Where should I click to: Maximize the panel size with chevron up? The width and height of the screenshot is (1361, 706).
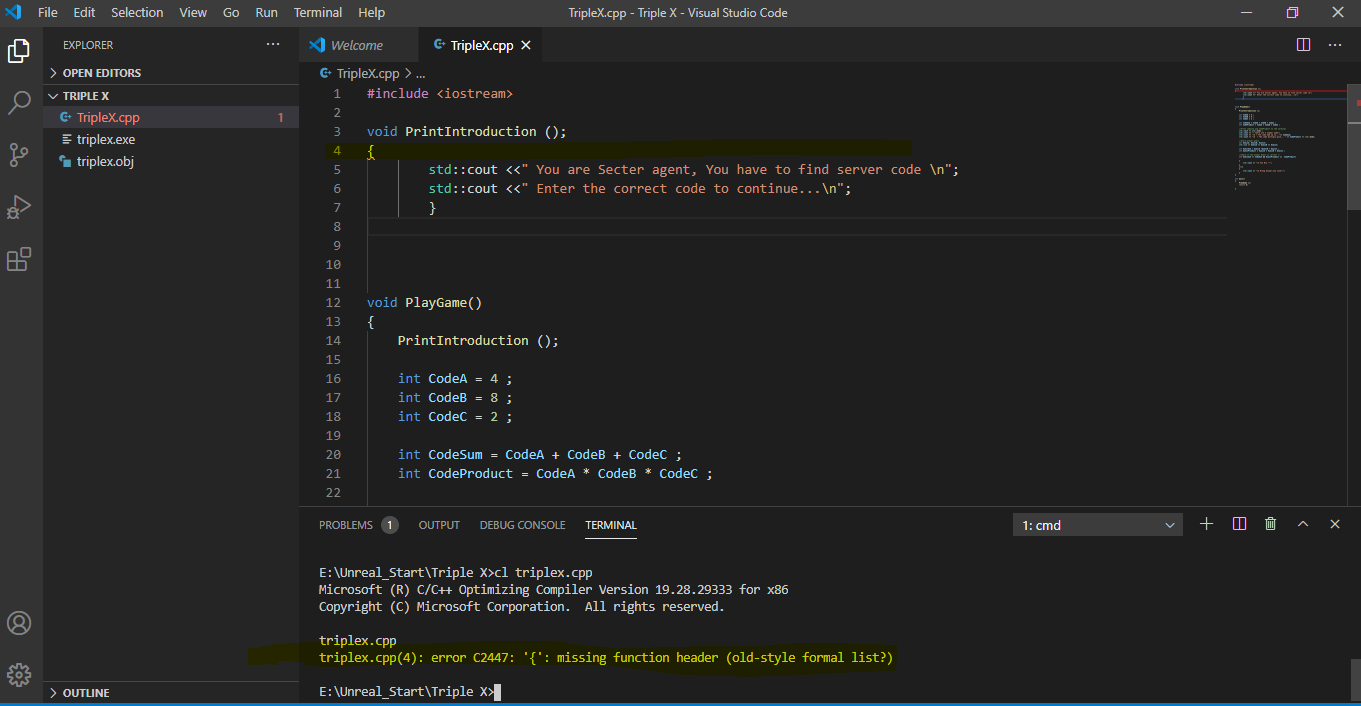(x=1303, y=524)
